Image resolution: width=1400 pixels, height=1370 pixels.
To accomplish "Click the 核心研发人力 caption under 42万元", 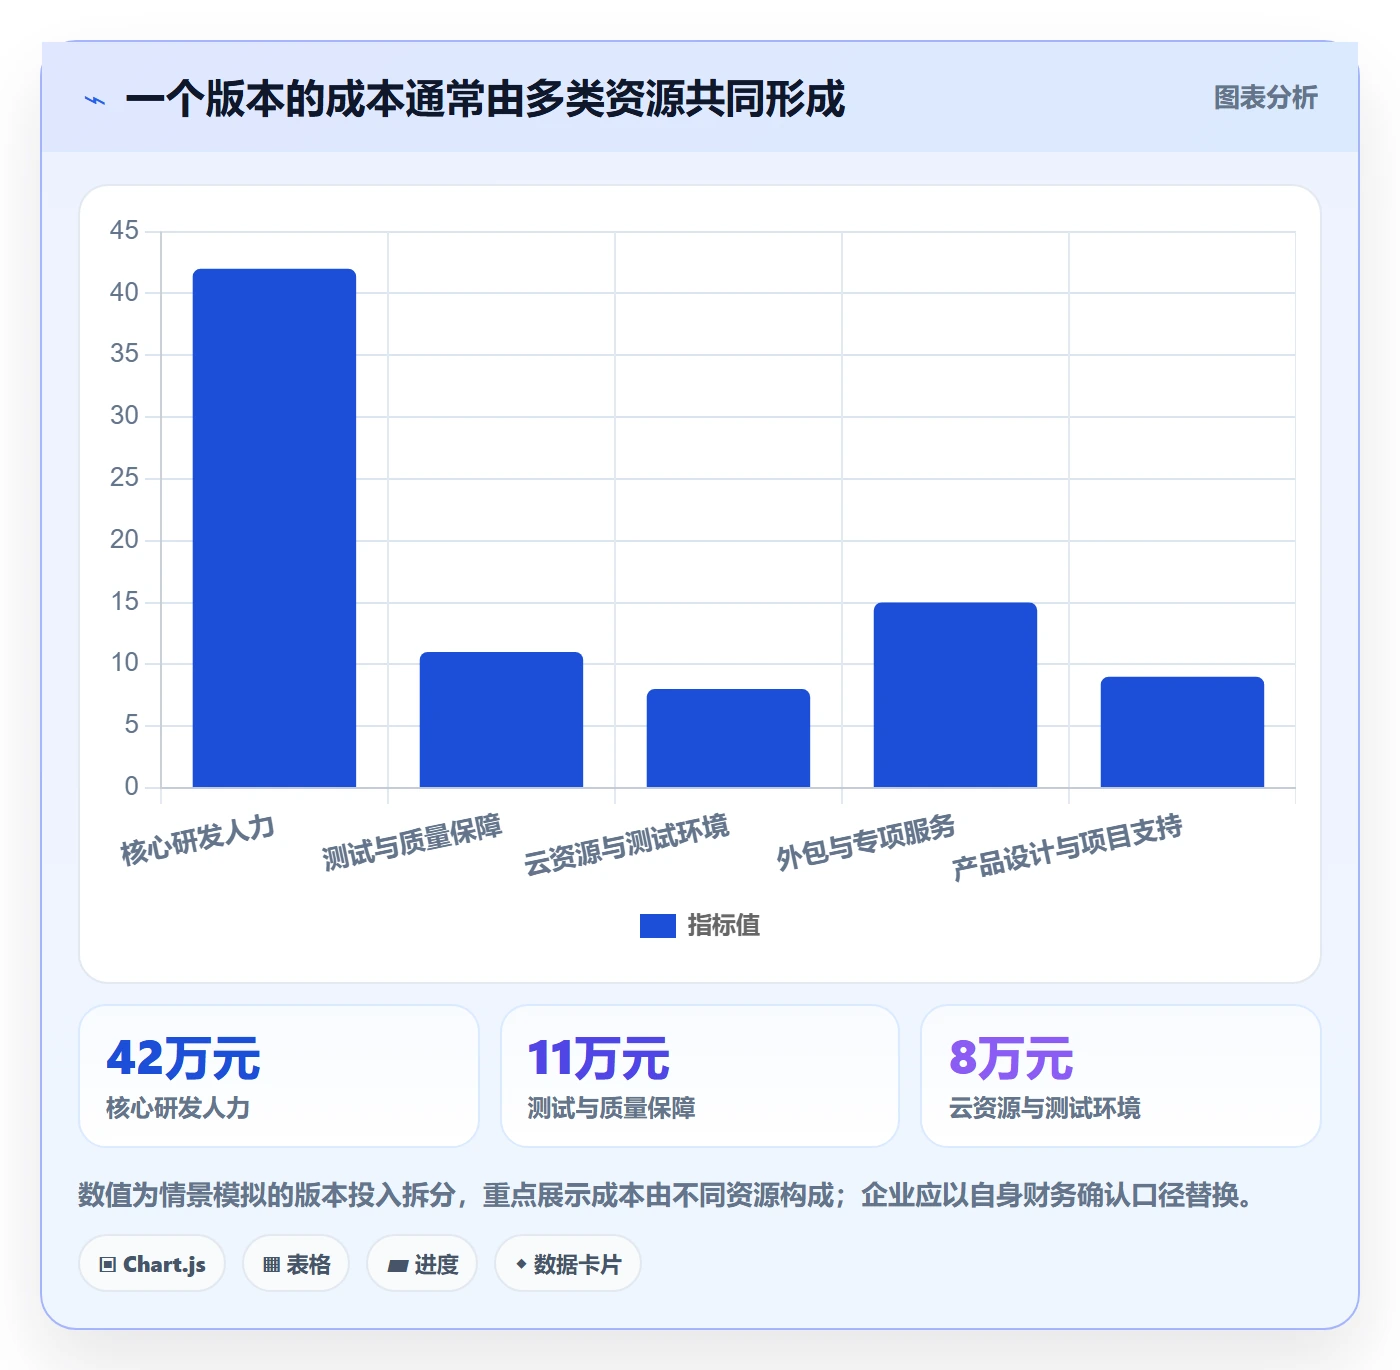I will pos(178,1108).
